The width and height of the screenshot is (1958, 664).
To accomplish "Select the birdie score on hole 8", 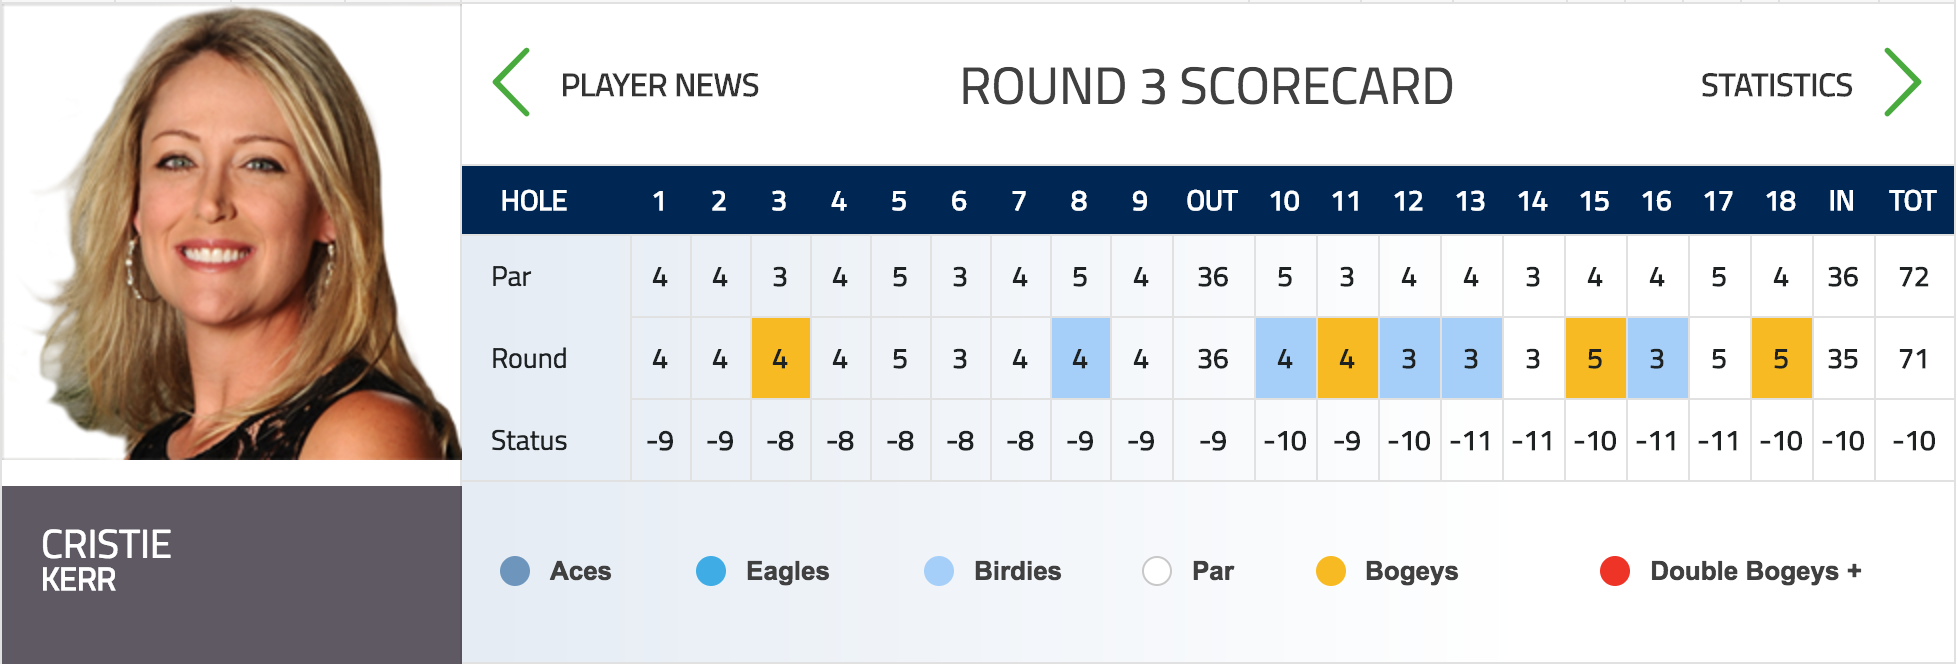I will pyautogui.click(x=1080, y=358).
